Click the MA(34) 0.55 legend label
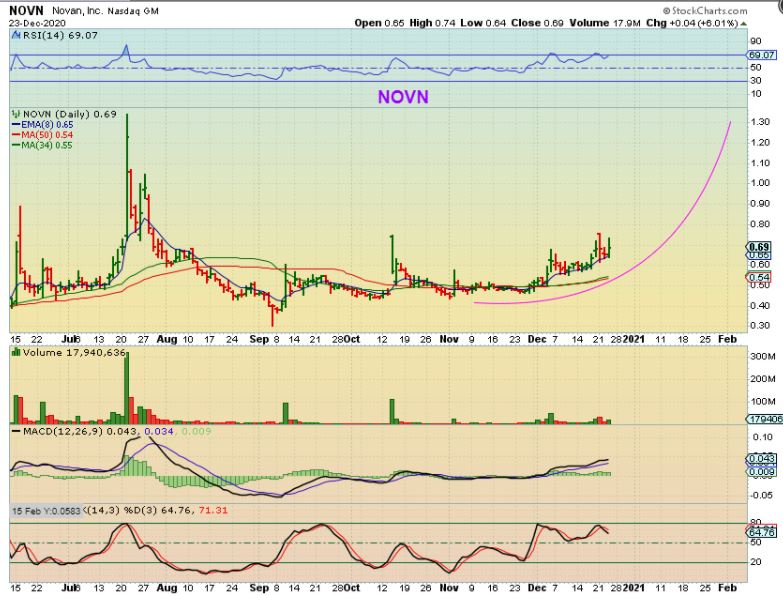 (47, 145)
